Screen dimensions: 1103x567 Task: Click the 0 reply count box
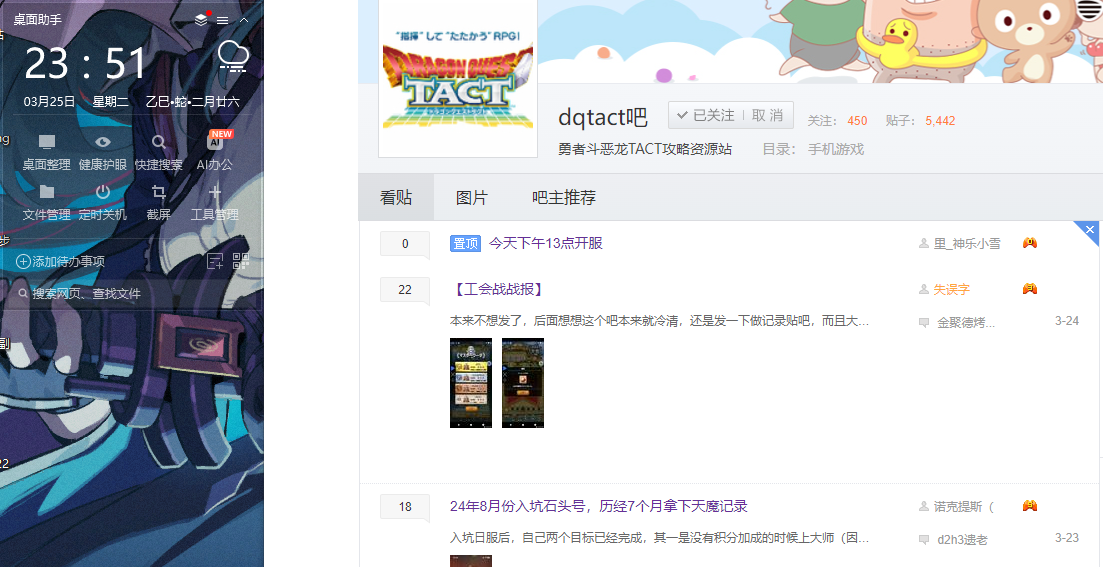coord(404,244)
